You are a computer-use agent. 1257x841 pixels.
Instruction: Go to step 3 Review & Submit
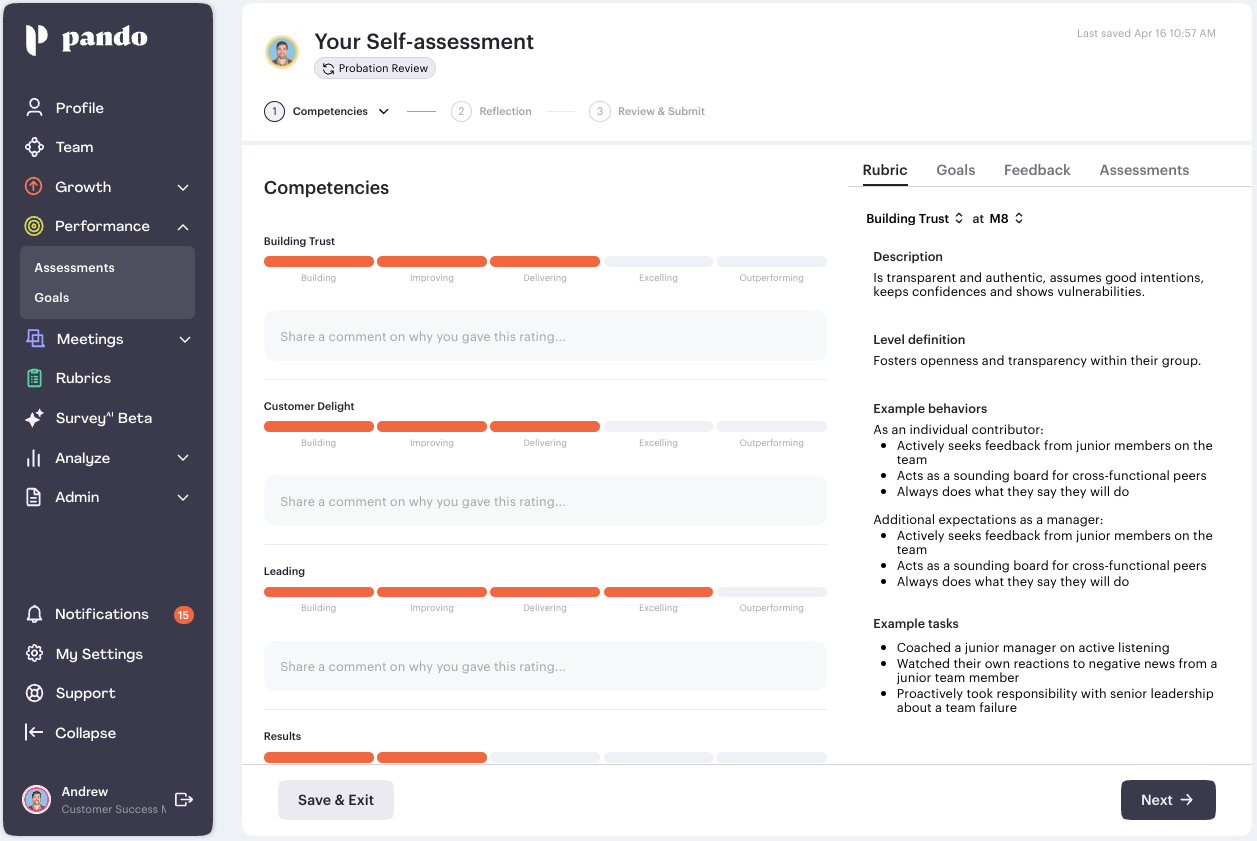647,111
